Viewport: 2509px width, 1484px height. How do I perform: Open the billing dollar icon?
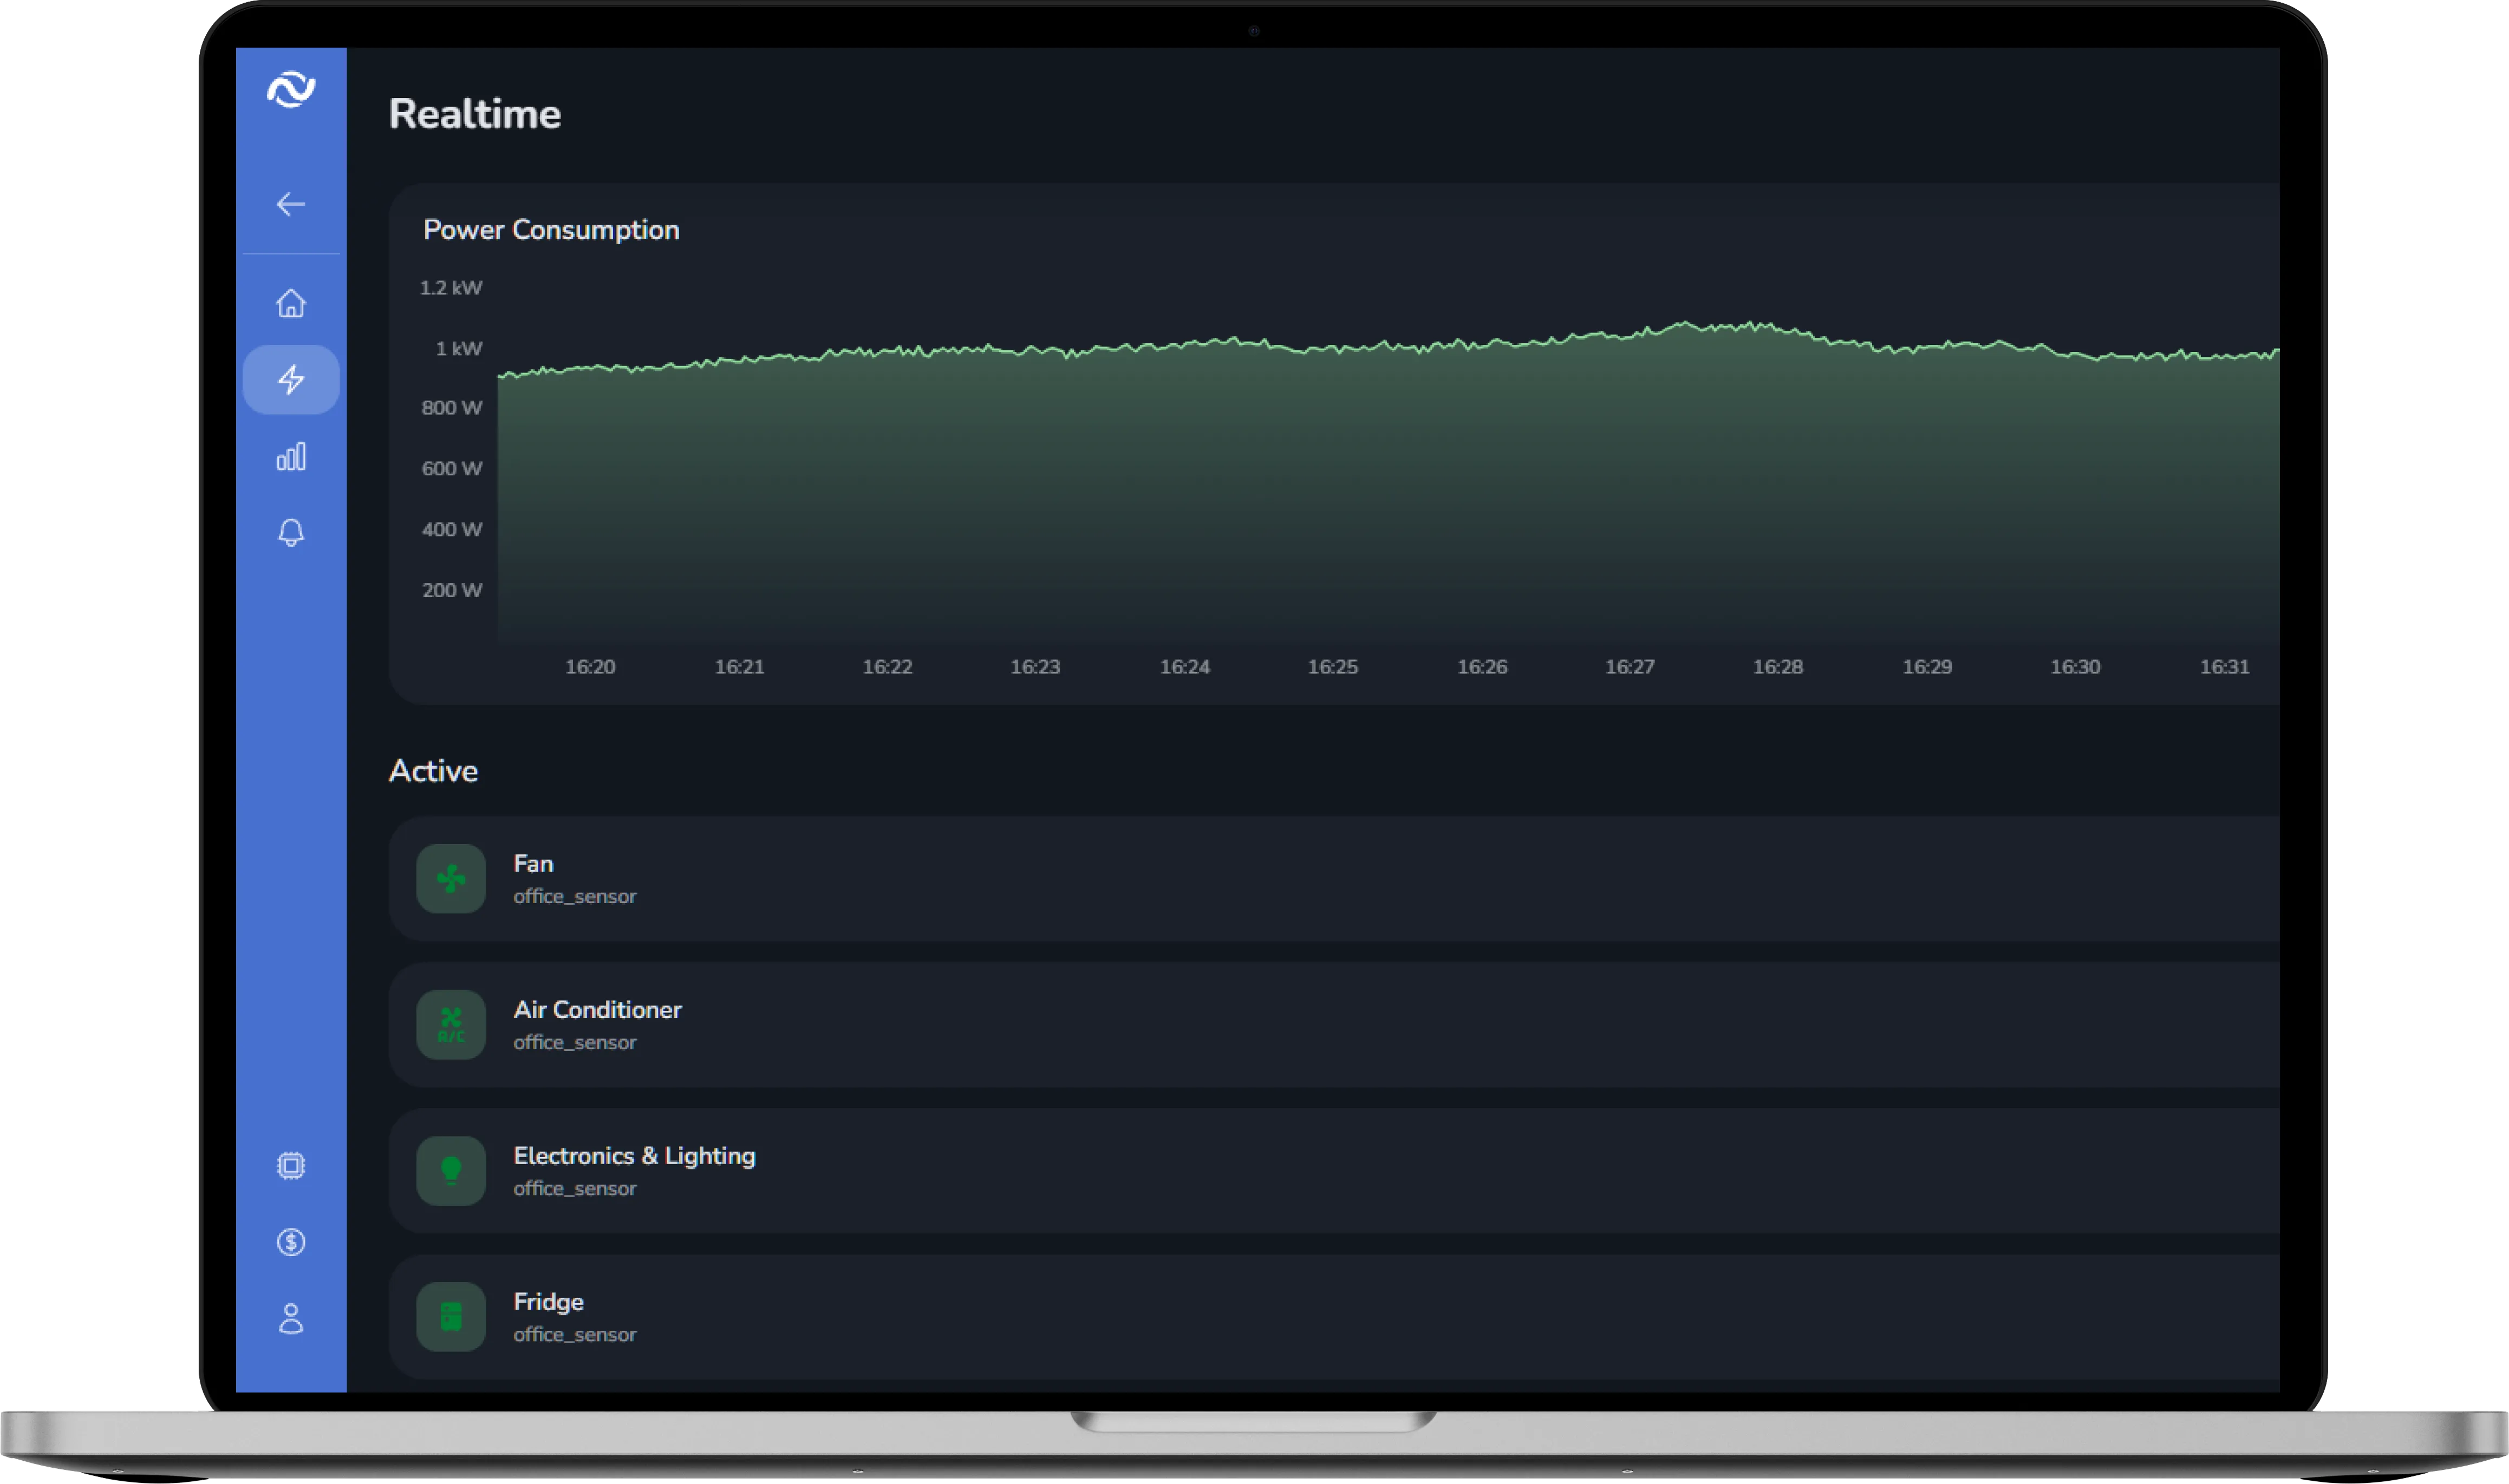point(291,1243)
